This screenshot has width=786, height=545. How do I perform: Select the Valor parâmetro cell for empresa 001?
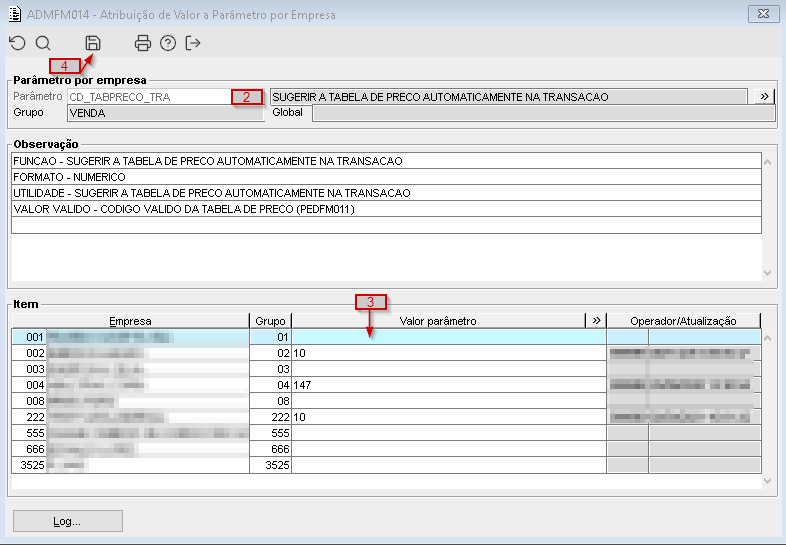(449, 337)
